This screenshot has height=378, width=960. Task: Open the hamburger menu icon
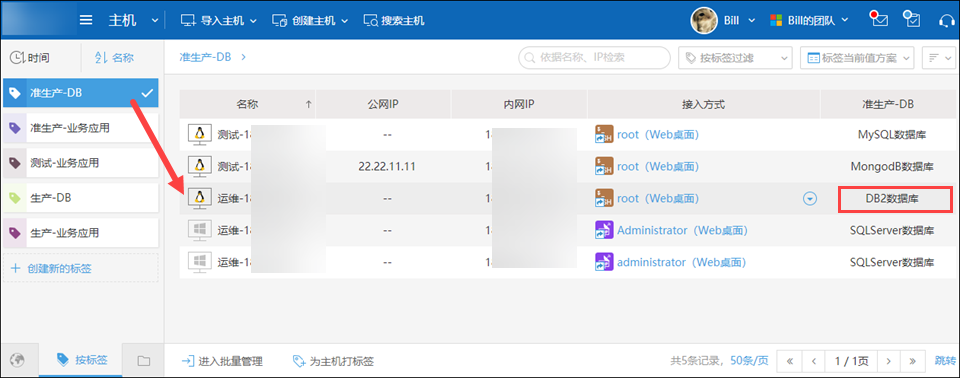point(86,20)
